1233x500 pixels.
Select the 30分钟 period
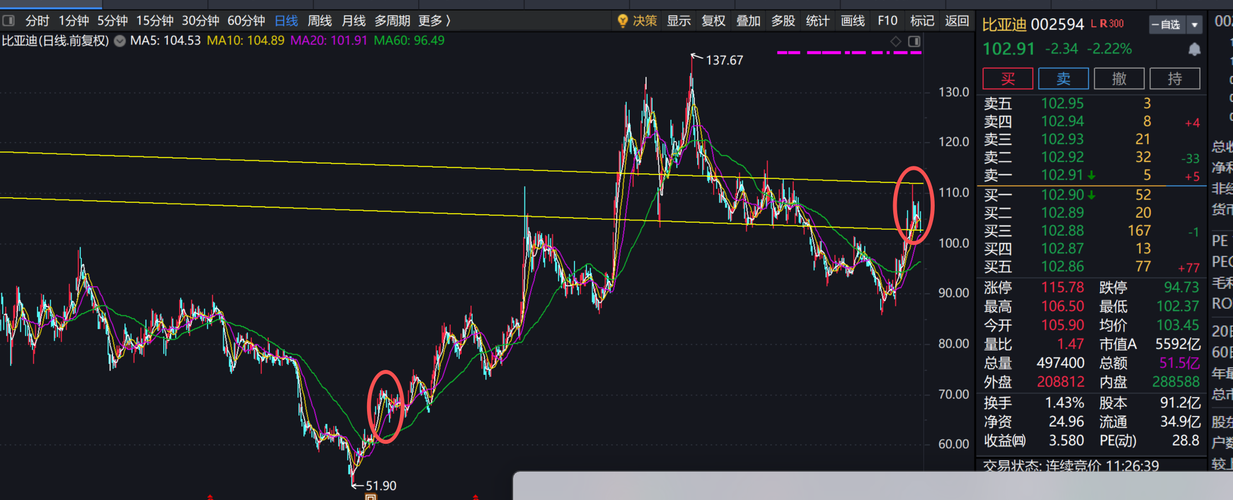[x=200, y=20]
